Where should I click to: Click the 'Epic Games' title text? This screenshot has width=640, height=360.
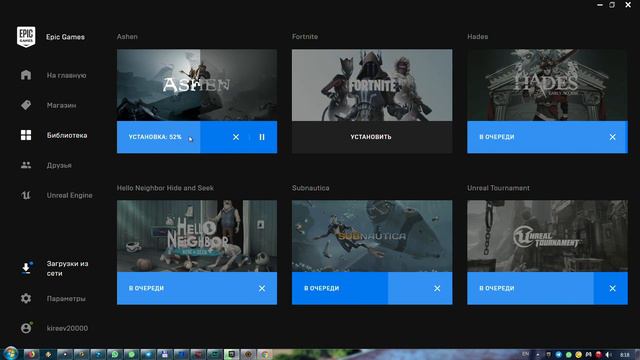[x=65, y=37]
